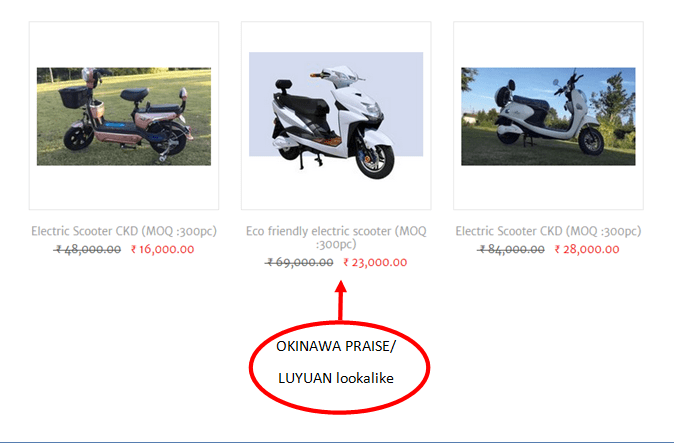
Task: Click the third Electric Scooter CKD title
Action: [x=548, y=231]
